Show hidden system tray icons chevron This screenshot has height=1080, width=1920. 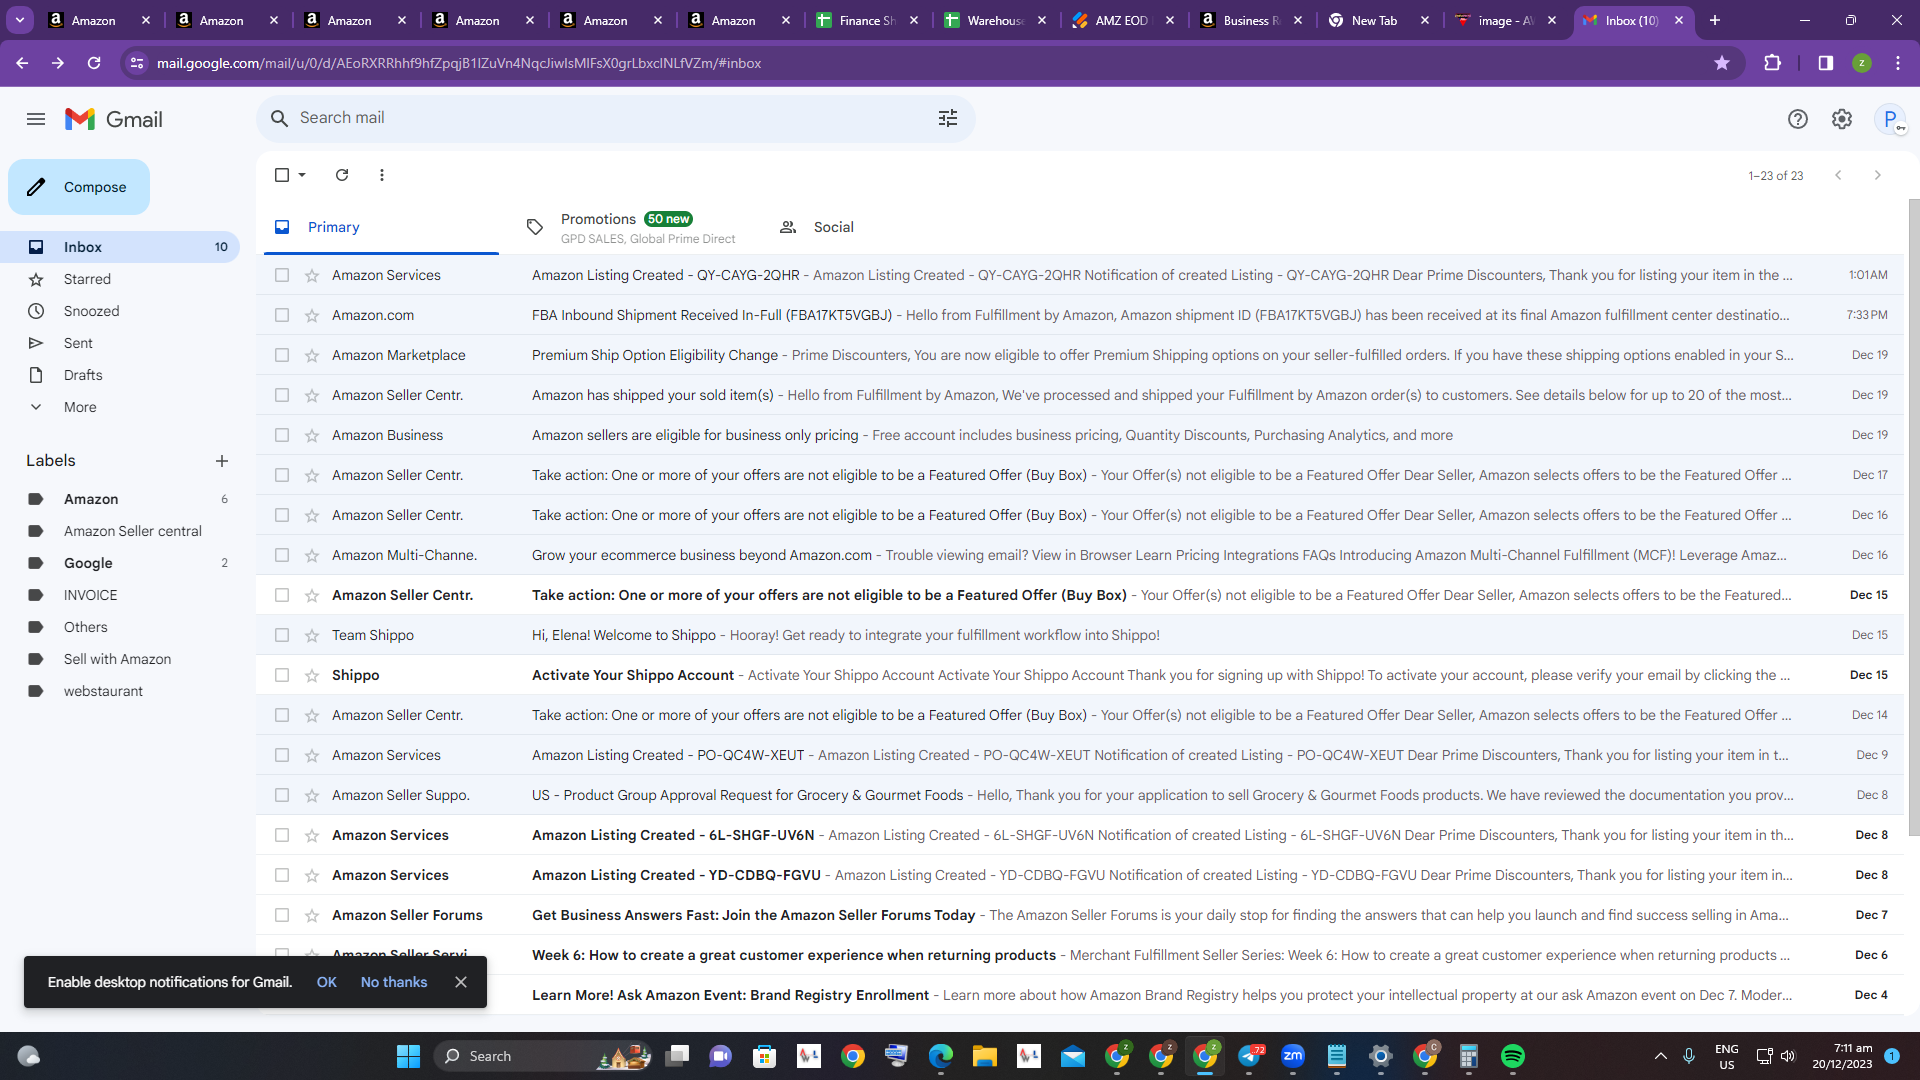click(1661, 1056)
